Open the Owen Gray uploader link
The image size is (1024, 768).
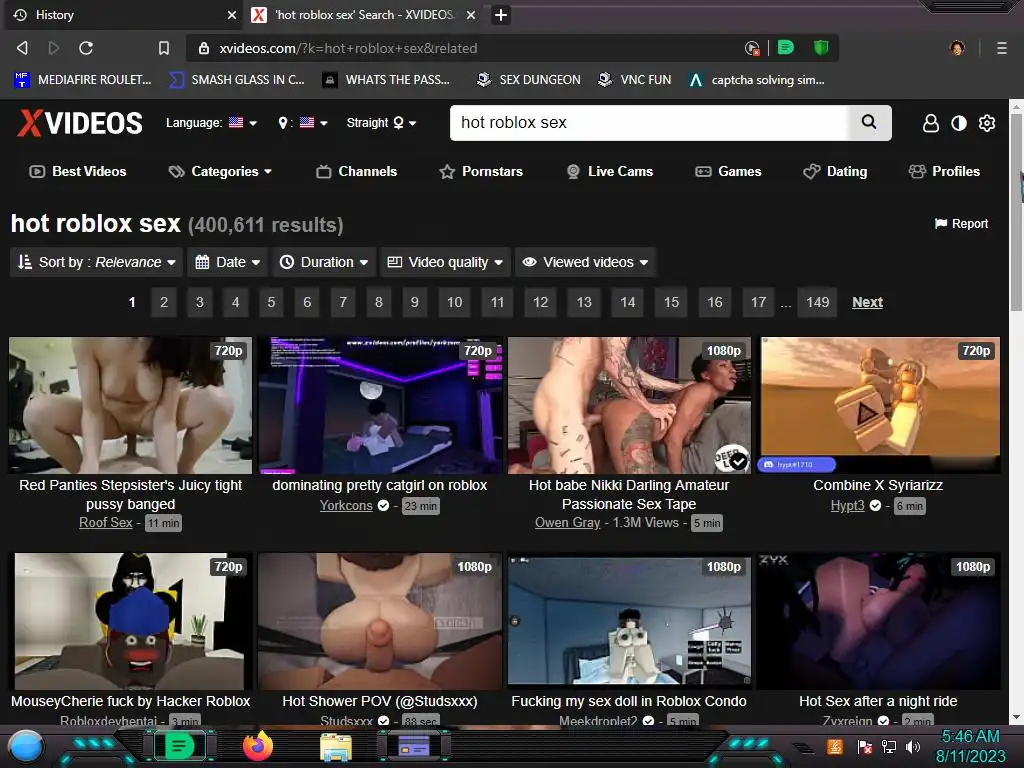568,522
